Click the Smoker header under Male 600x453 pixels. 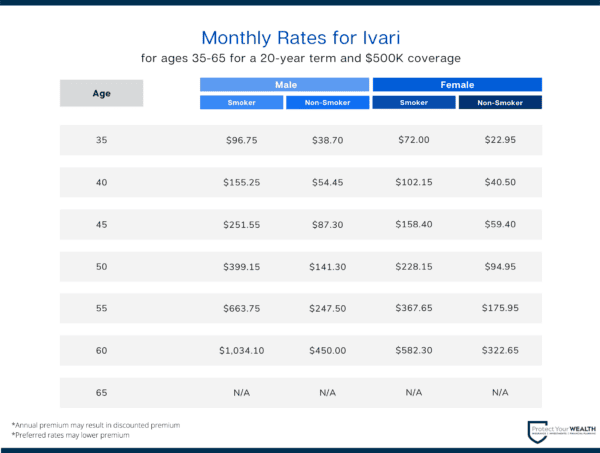(241, 102)
